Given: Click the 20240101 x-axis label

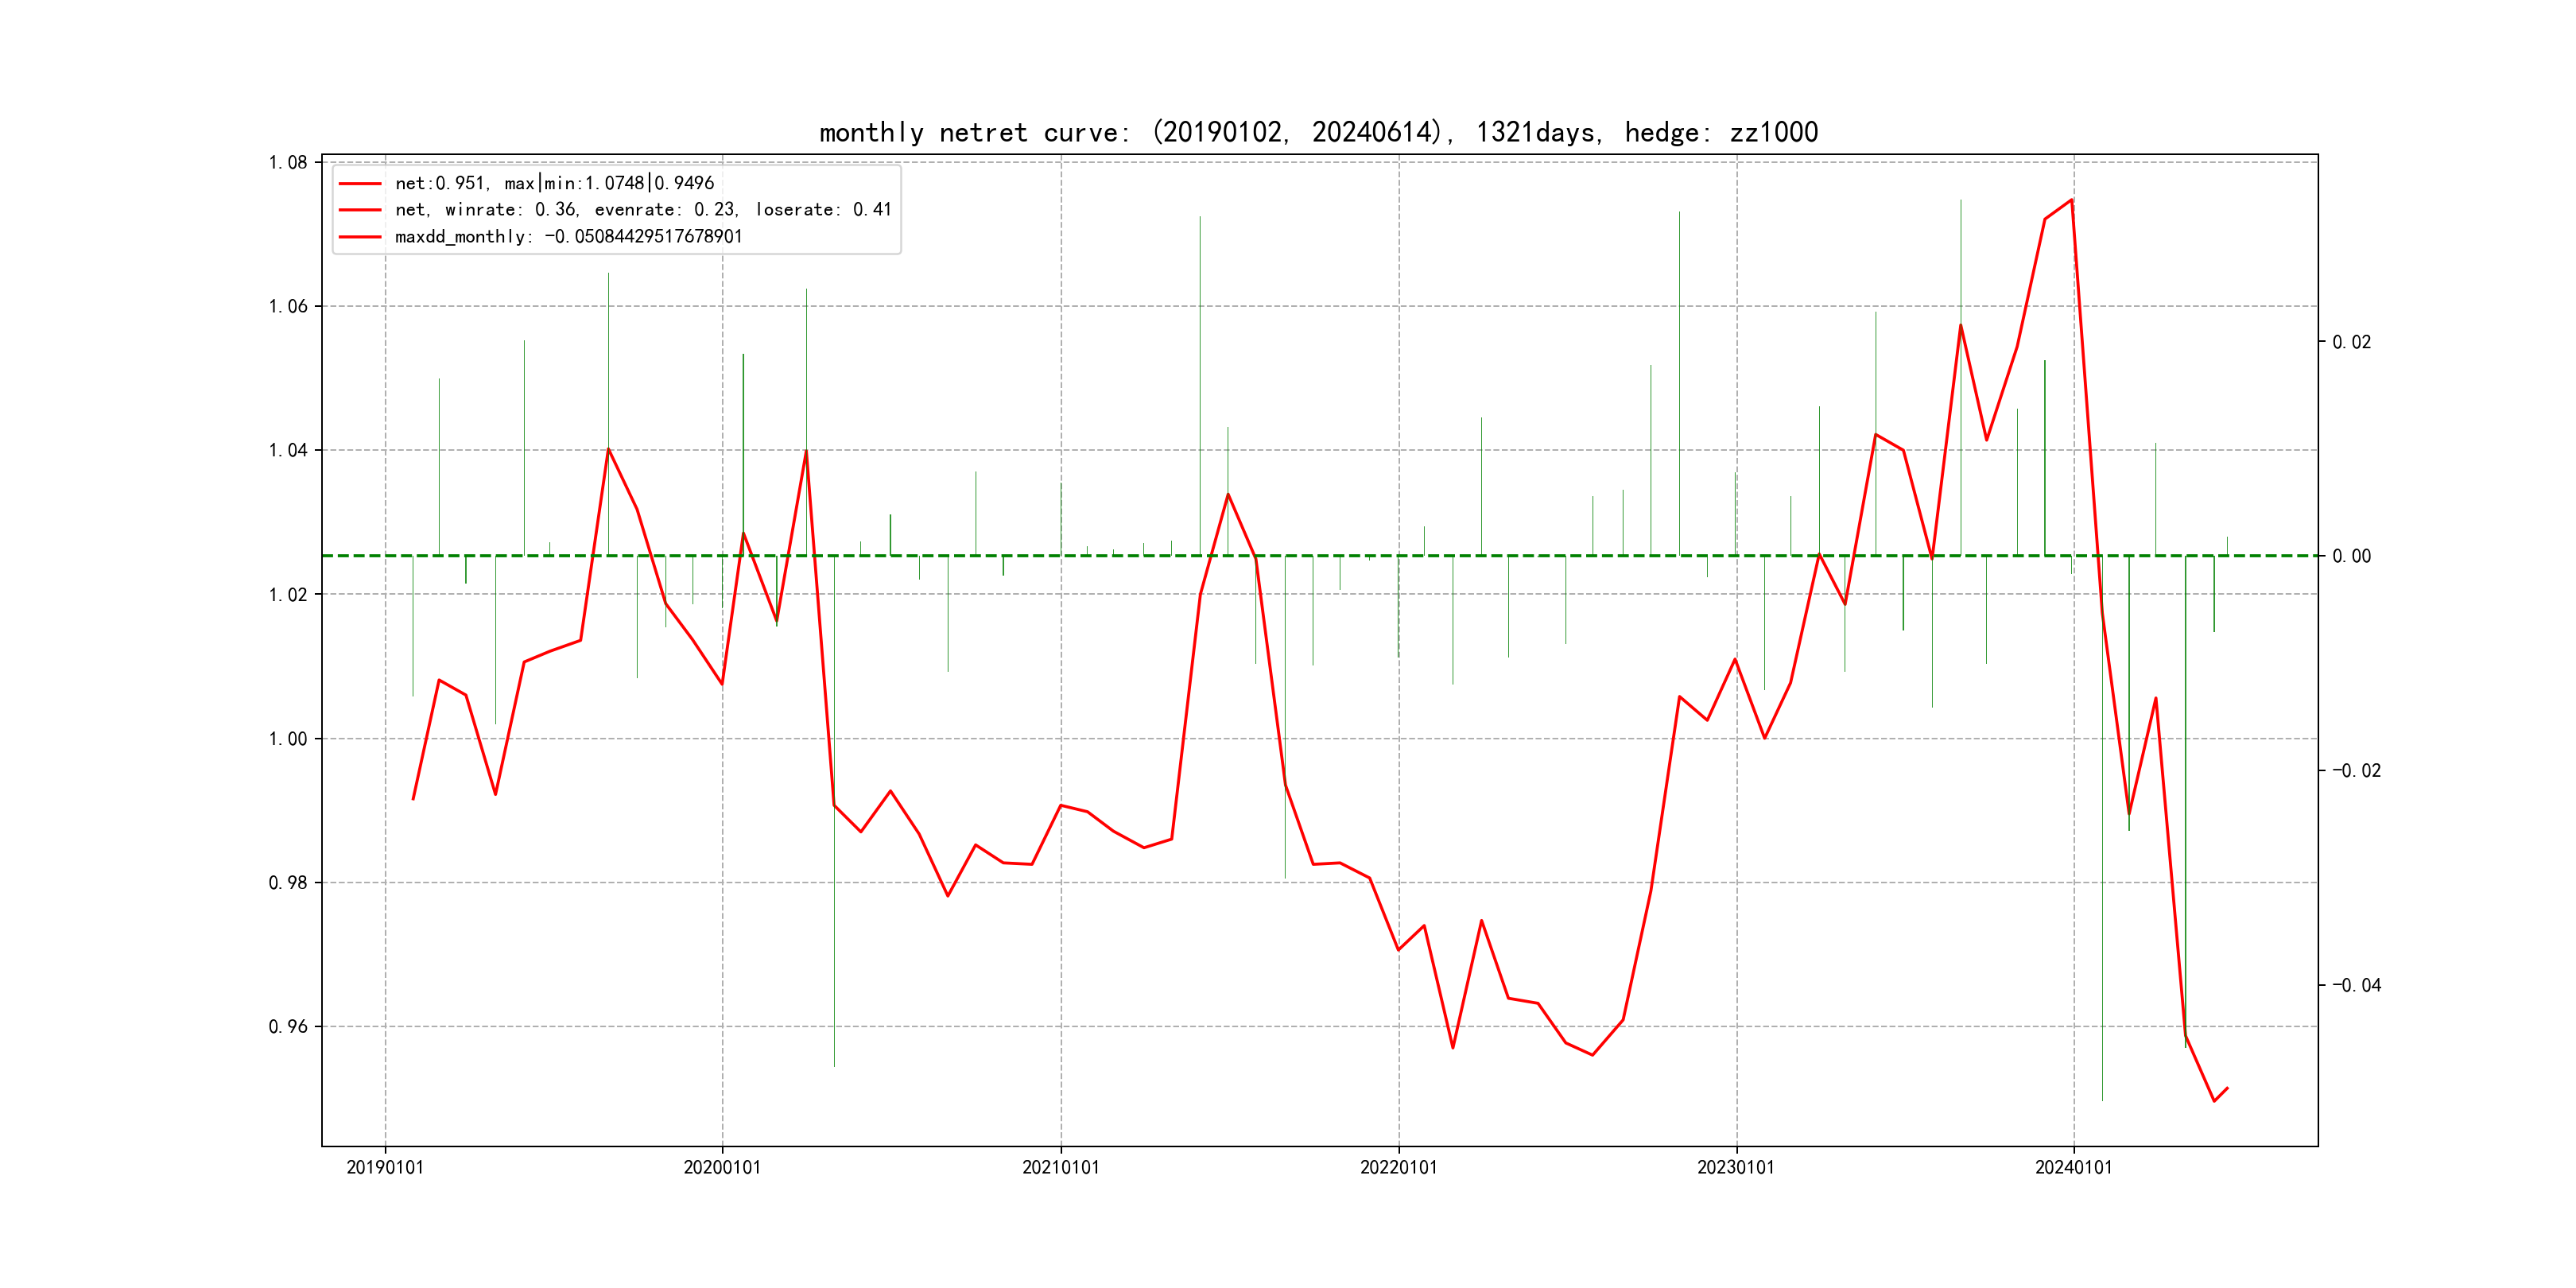Looking at the screenshot, I should coord(2073,1167).
